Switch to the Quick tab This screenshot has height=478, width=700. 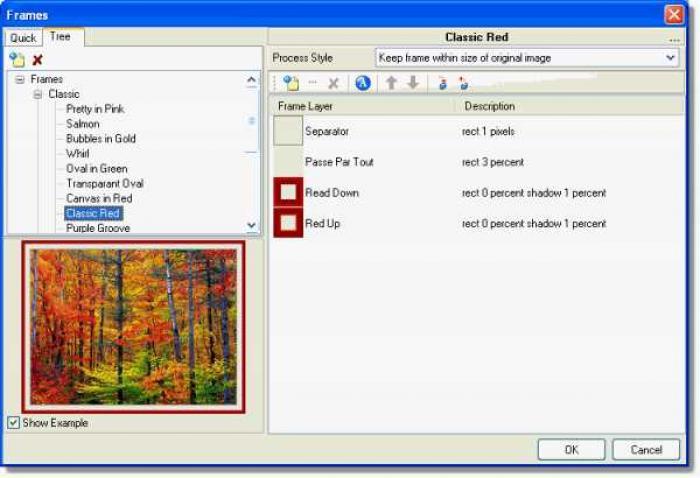coord(23,38)
